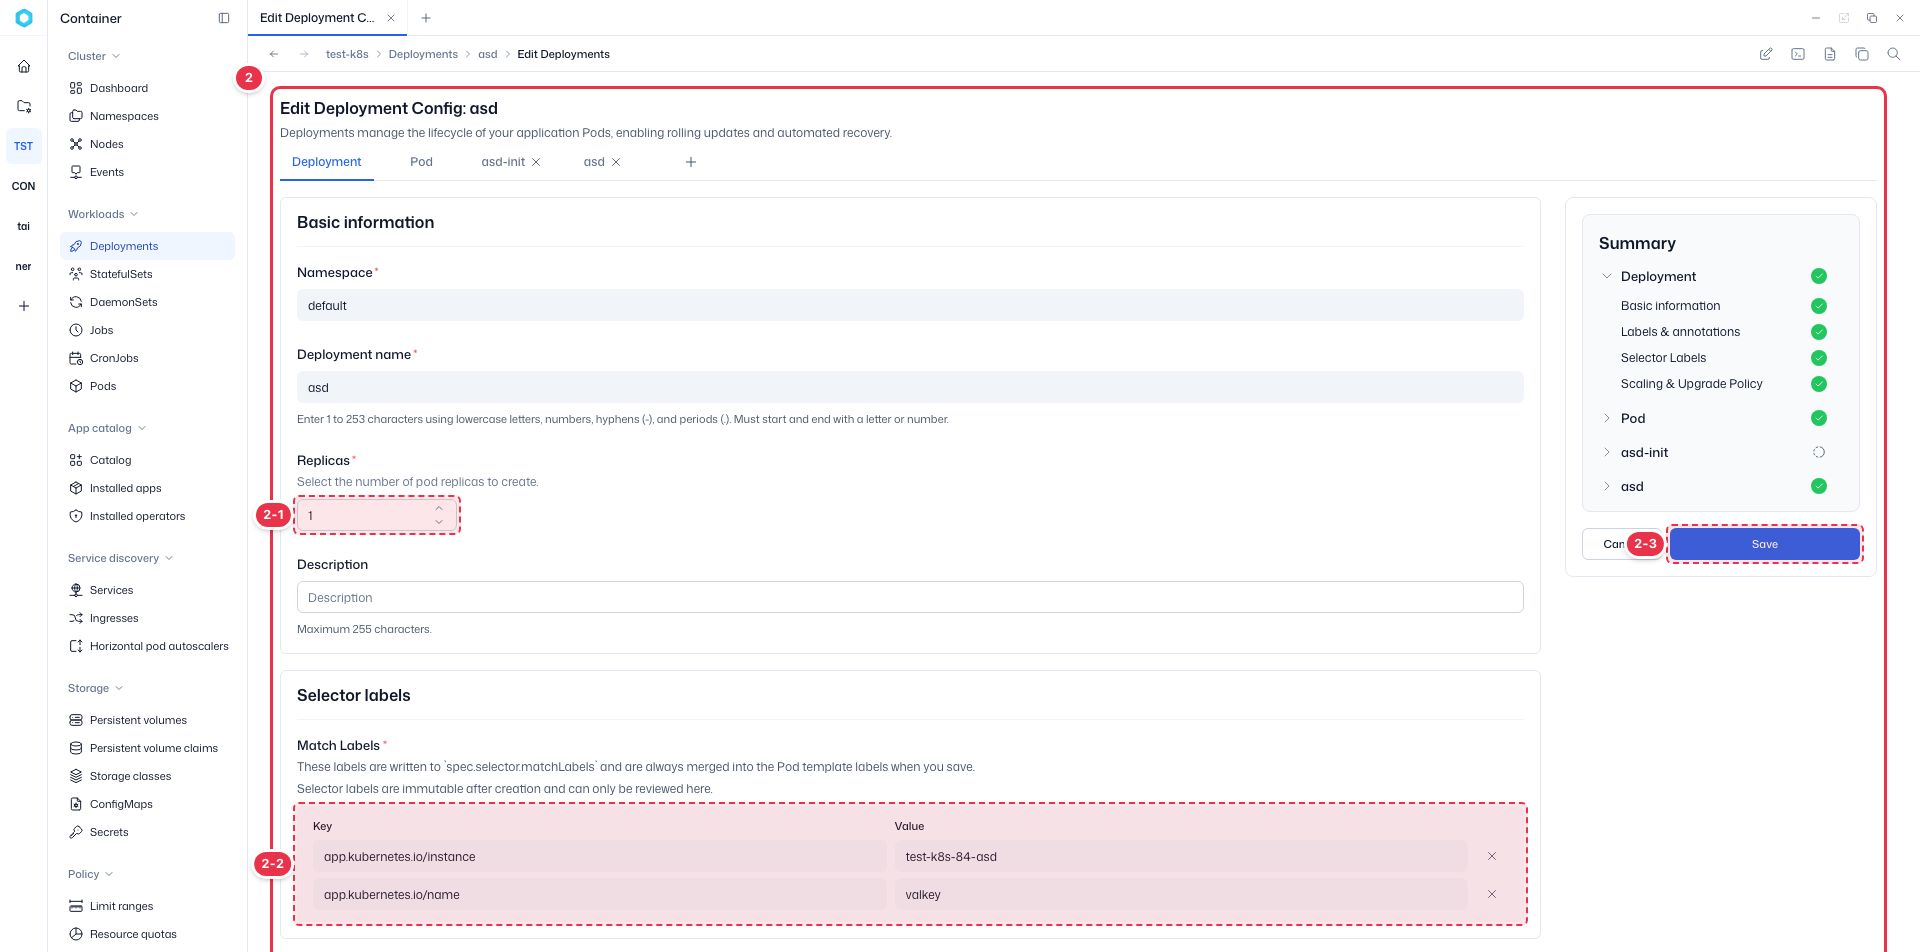Click into the Description input field
The width and height of the screenshot is (1920, 952).
coord(910,597)
